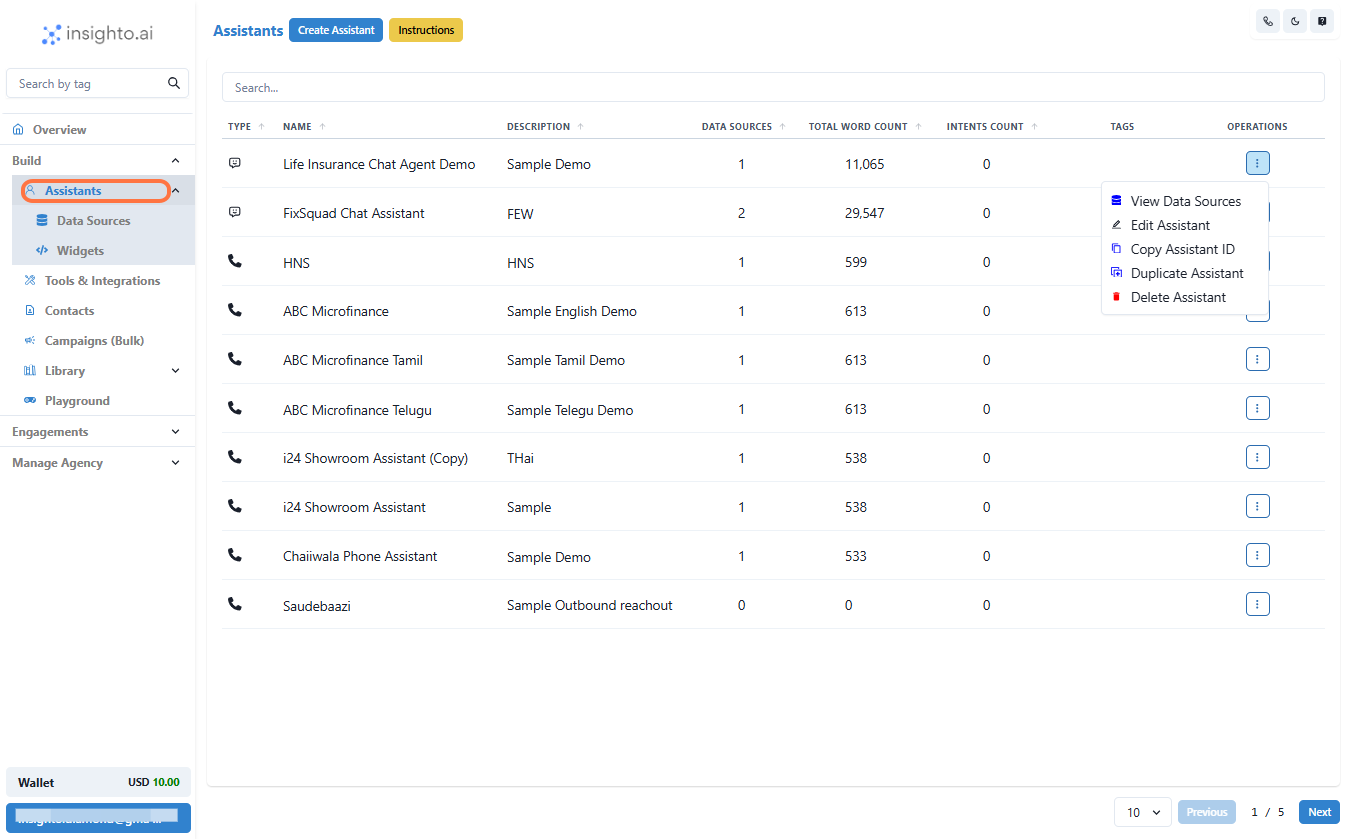Expand the Library section
This screenshot has width=1352, height=839.
click(x=176, y=371)
